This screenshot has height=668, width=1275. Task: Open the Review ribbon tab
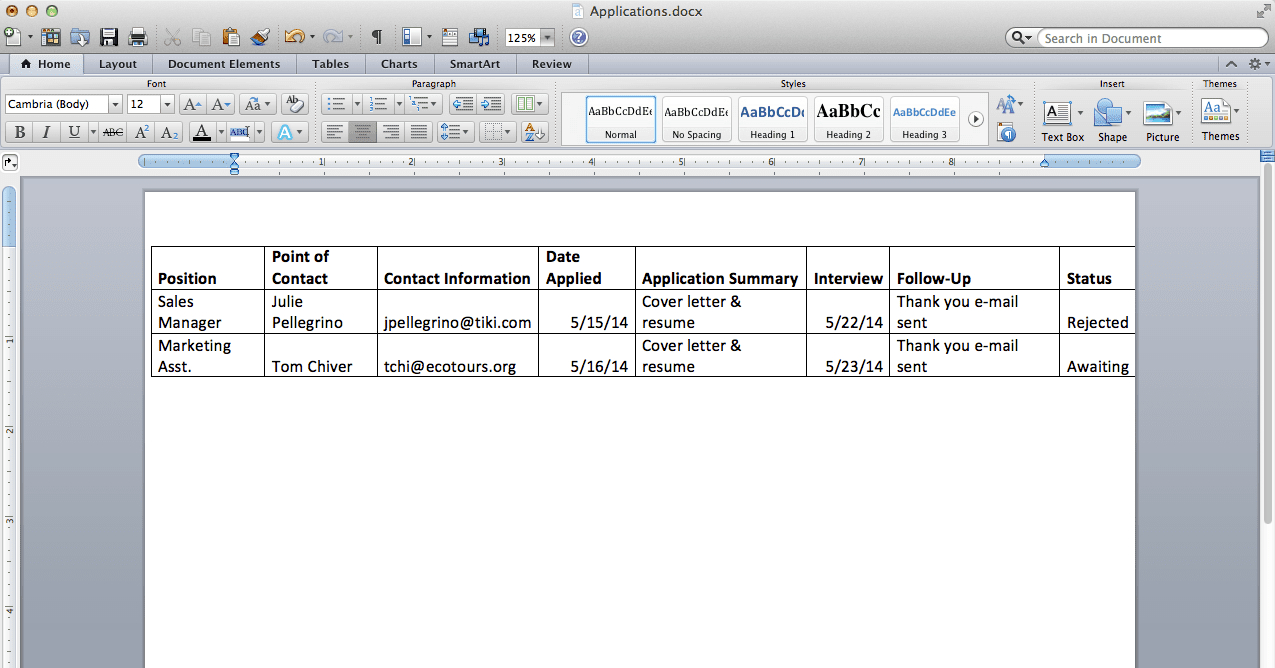(551, 64)
